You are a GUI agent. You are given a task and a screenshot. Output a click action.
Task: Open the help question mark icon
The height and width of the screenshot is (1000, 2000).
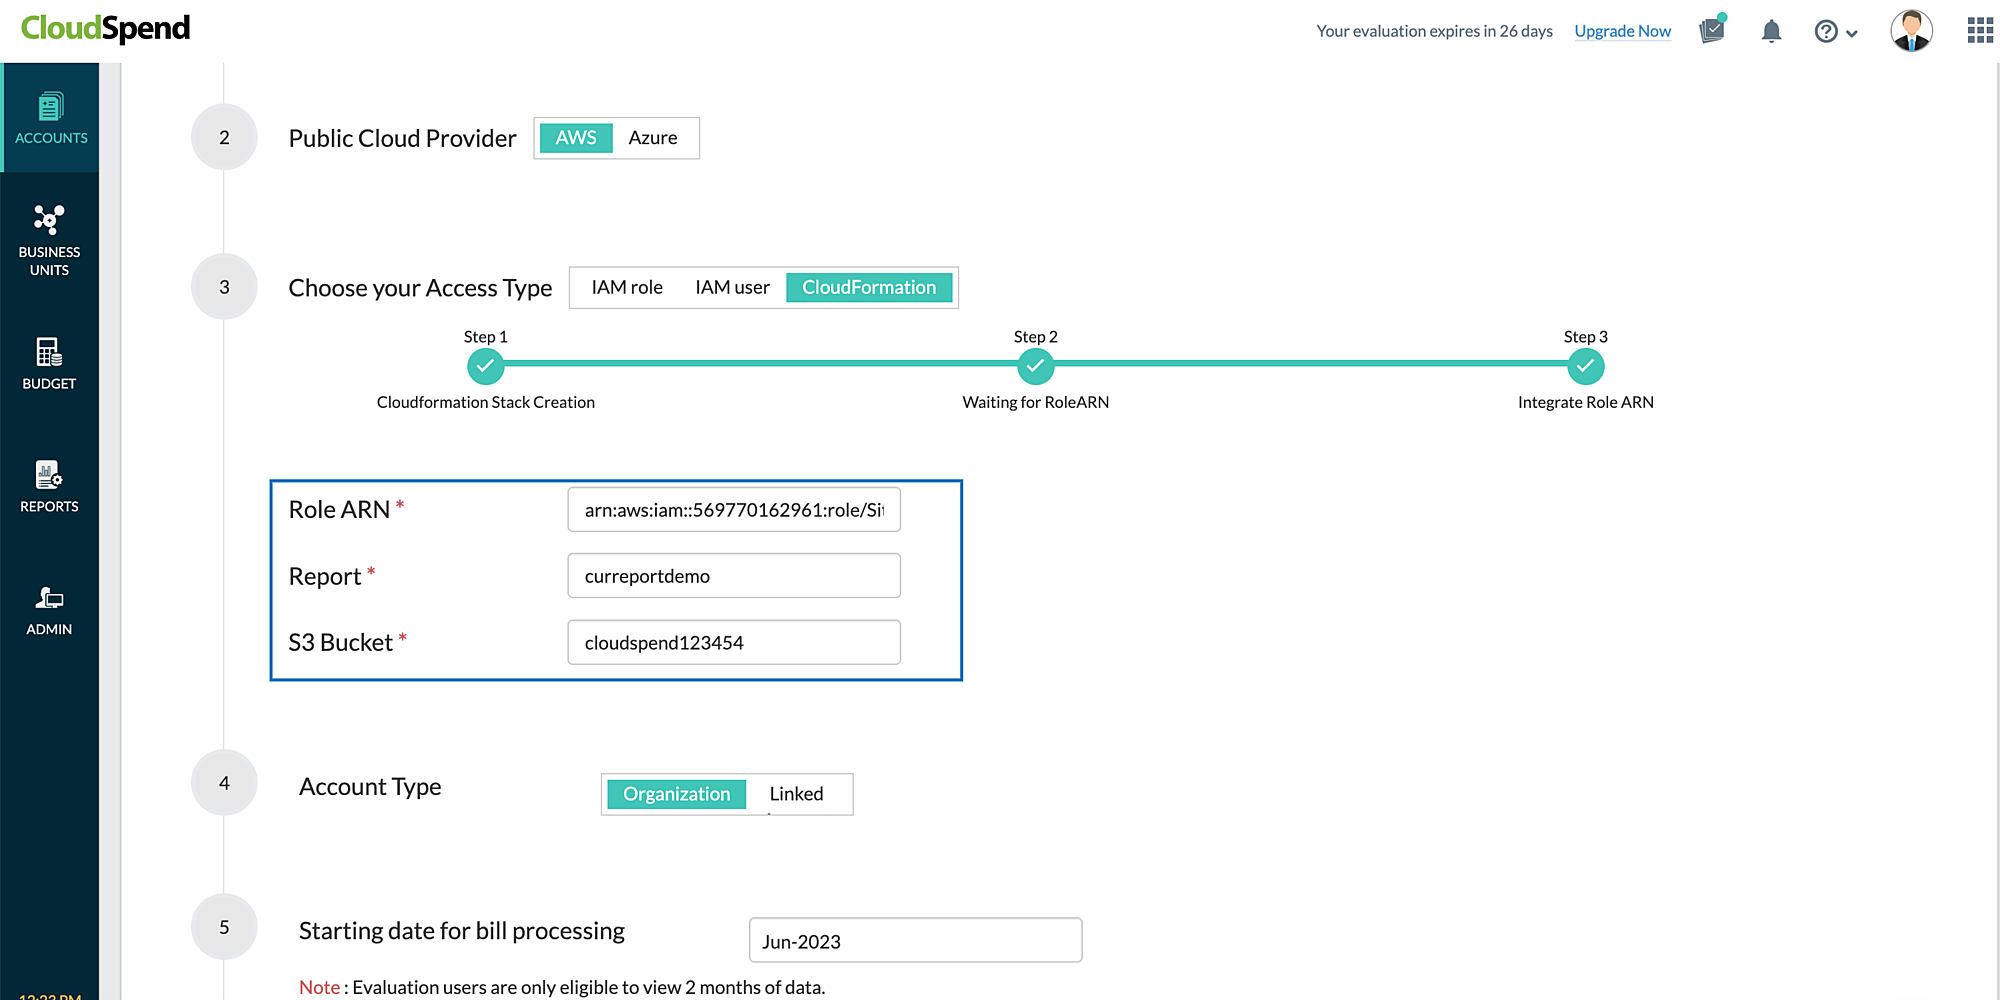(x=1826, y=31)
